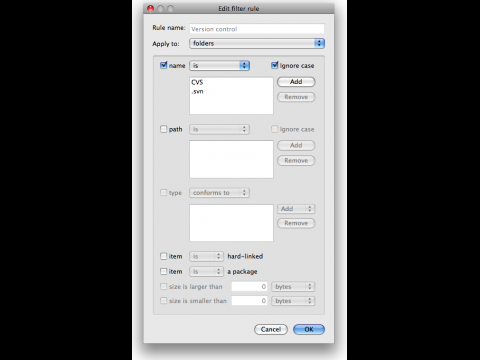
Task: Open bytes unit dropdown for larger than
Action: pos(293,287)
